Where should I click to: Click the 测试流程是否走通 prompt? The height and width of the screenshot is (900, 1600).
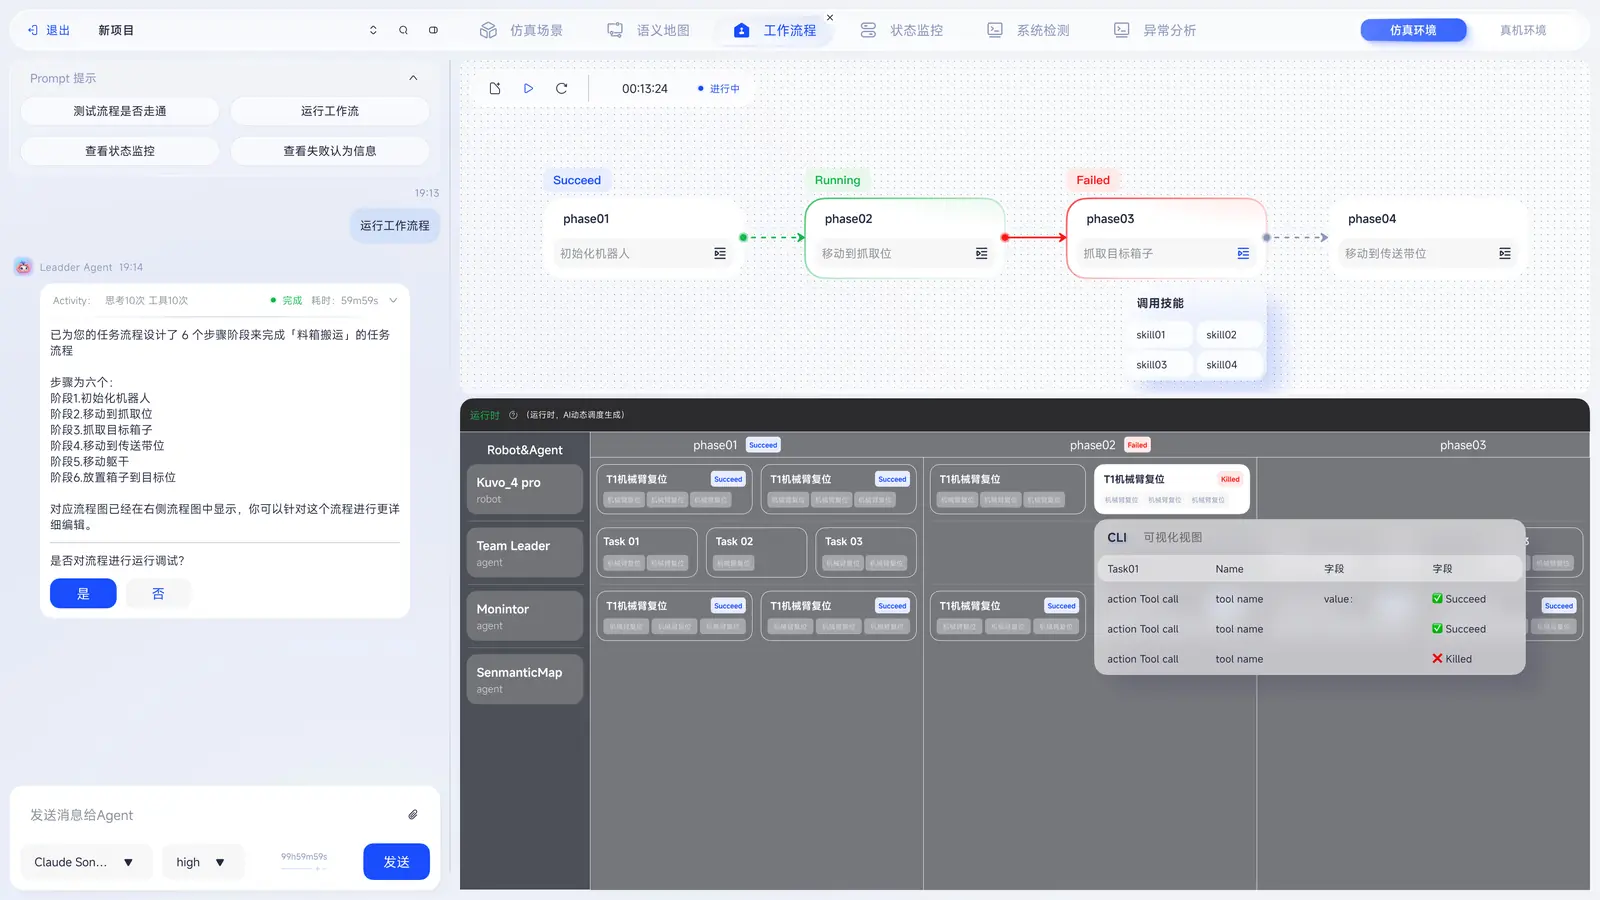click(x=120, y=111)
